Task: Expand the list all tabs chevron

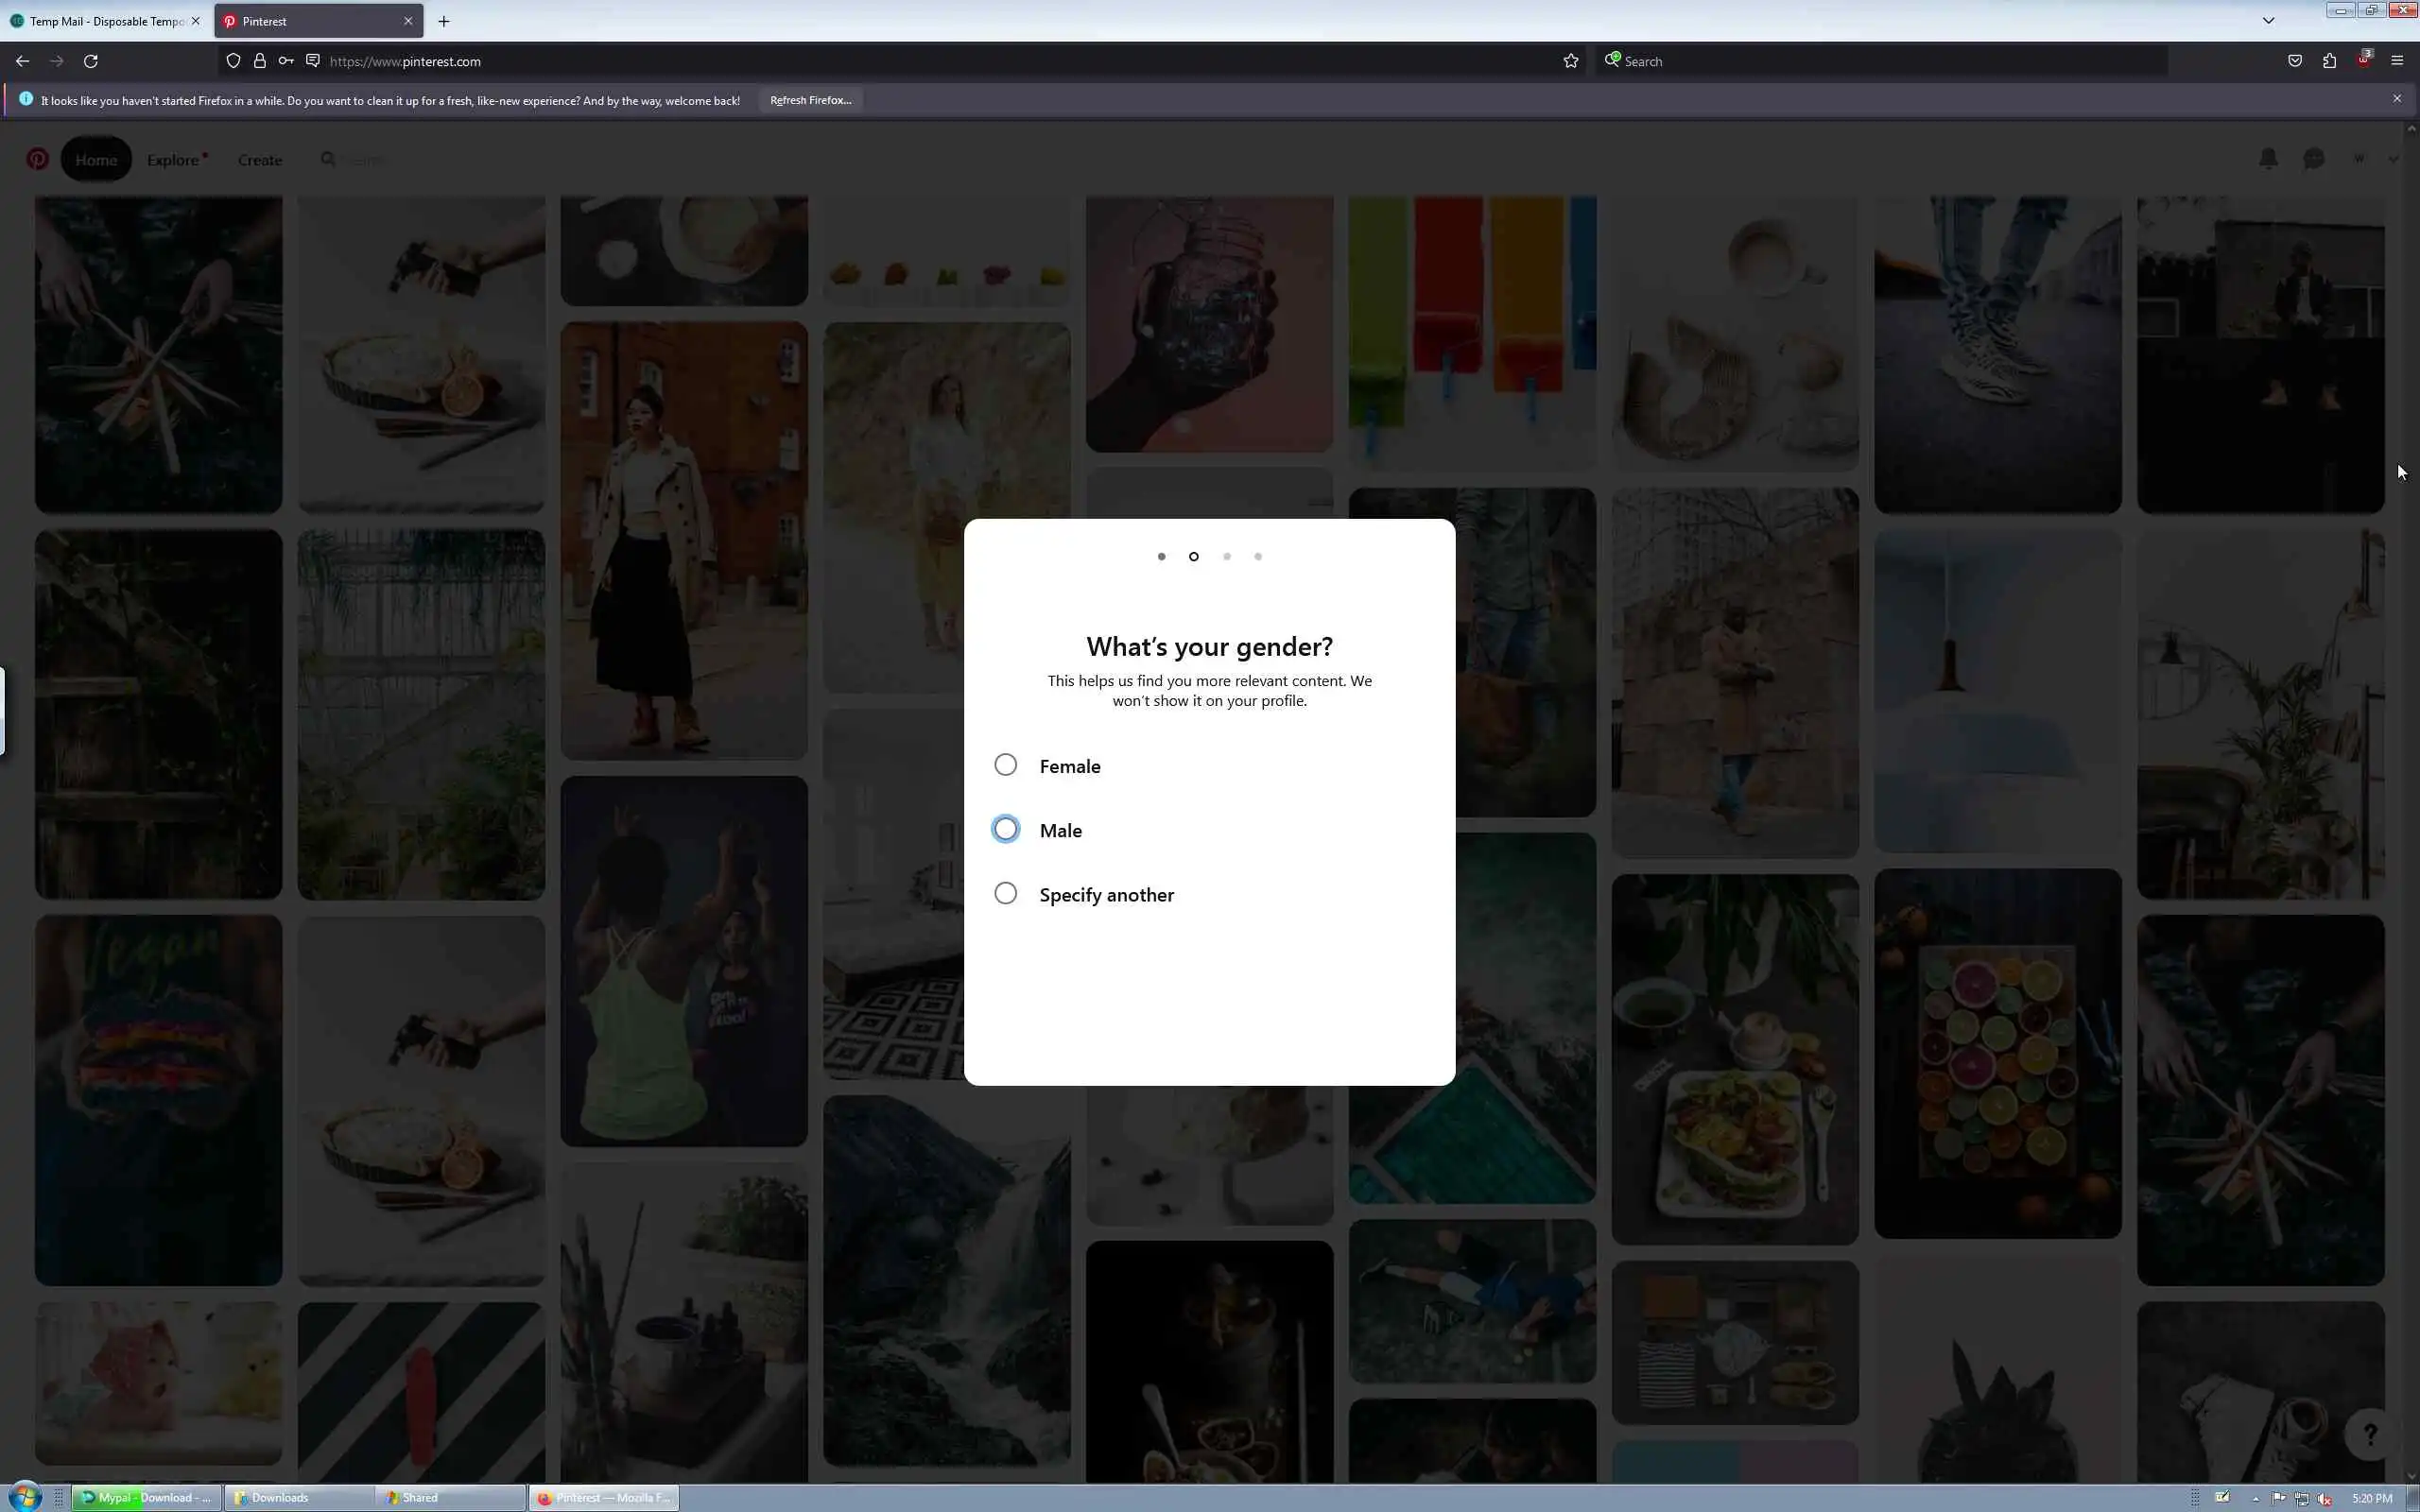Action: click(2268, 20)
